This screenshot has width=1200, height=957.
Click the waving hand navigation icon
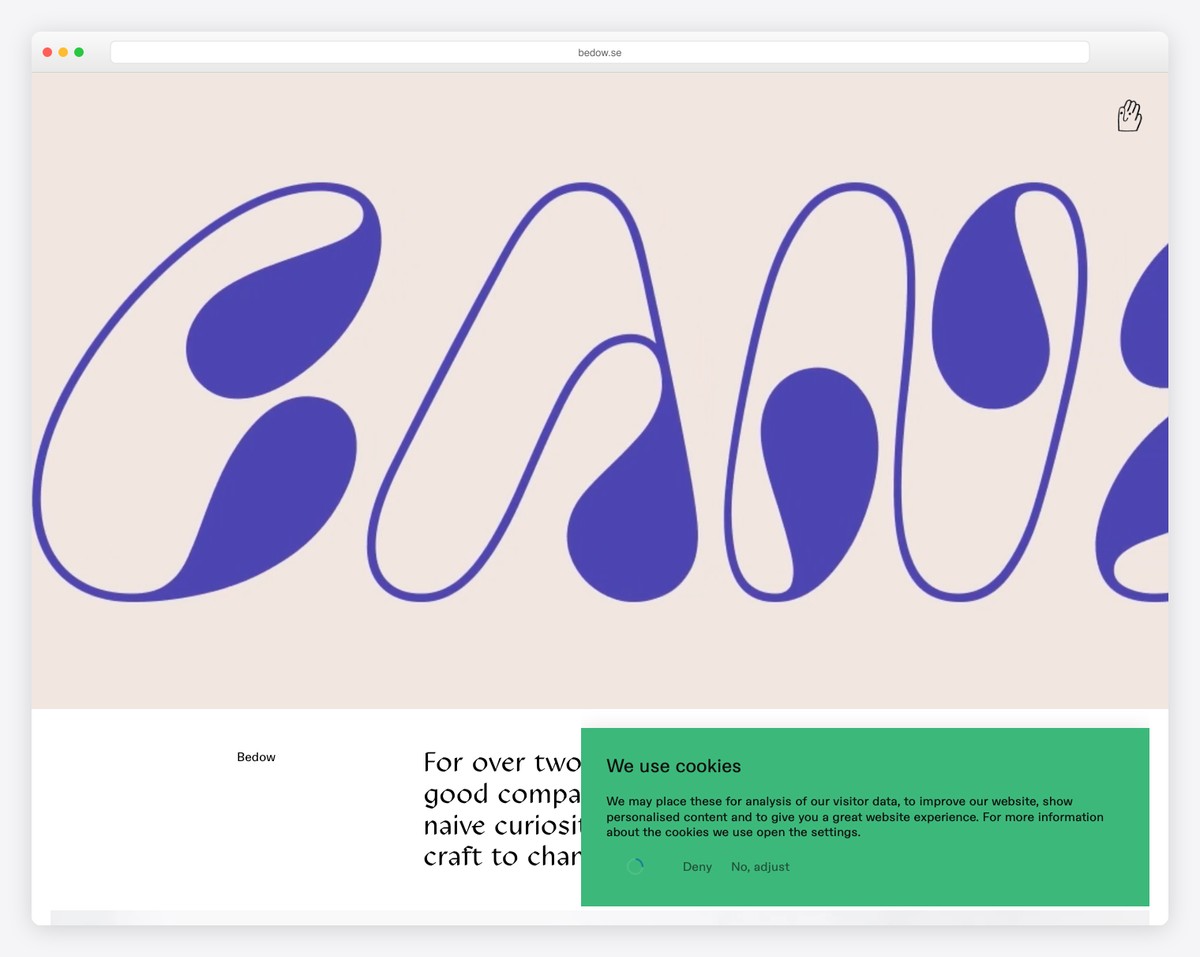click(1129, 116)
